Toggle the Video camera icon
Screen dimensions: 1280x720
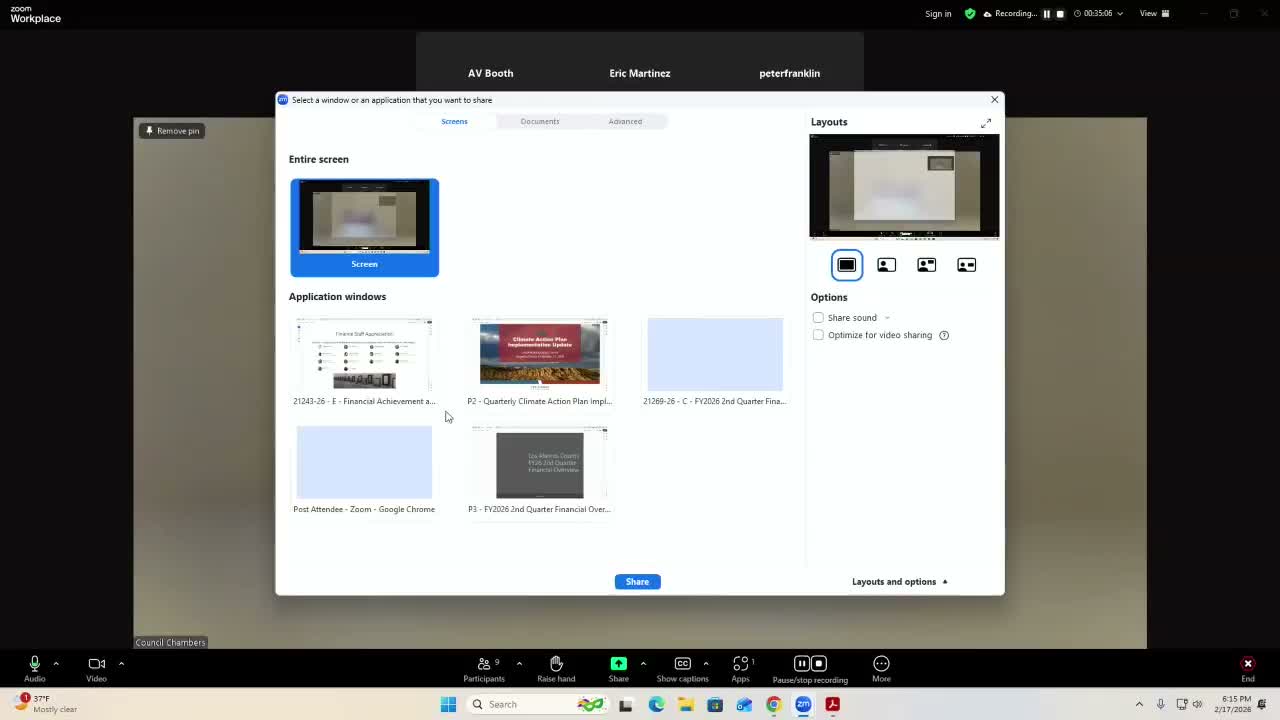[x=96, y=664]
